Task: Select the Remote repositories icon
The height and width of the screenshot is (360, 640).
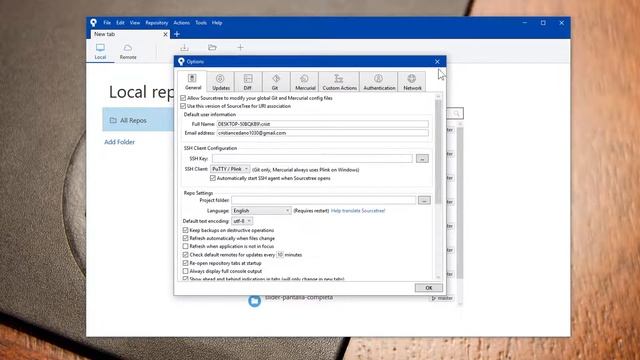Action: (x=128, y=51)
